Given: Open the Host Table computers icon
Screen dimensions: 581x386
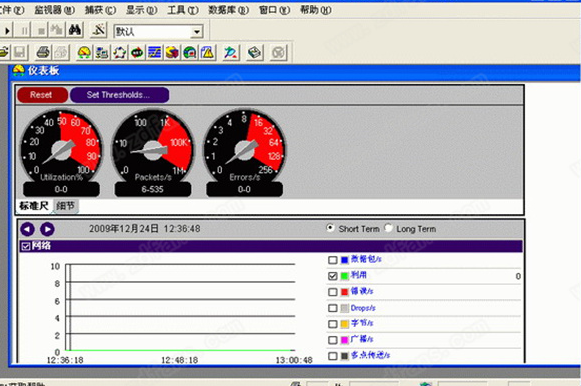Looking at the screenshot, I should point(102,53).
